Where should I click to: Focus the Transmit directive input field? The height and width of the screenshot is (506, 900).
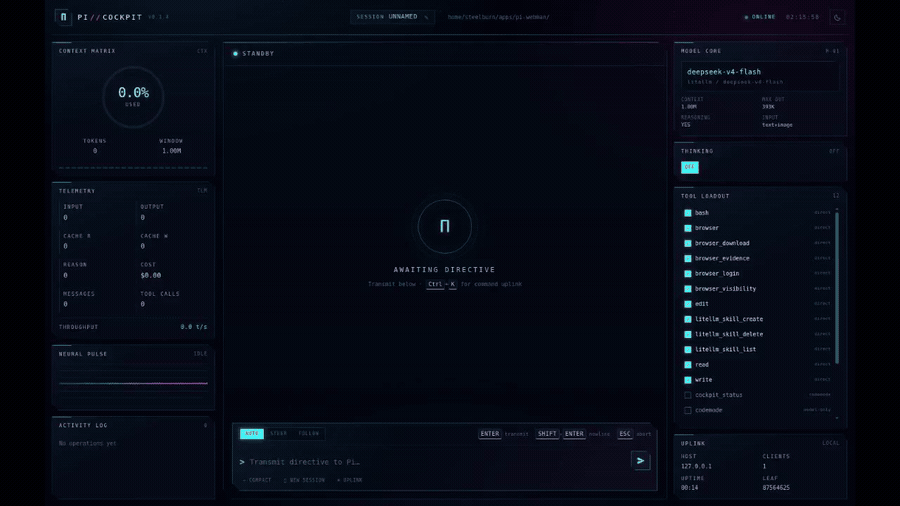pos(436,462)
